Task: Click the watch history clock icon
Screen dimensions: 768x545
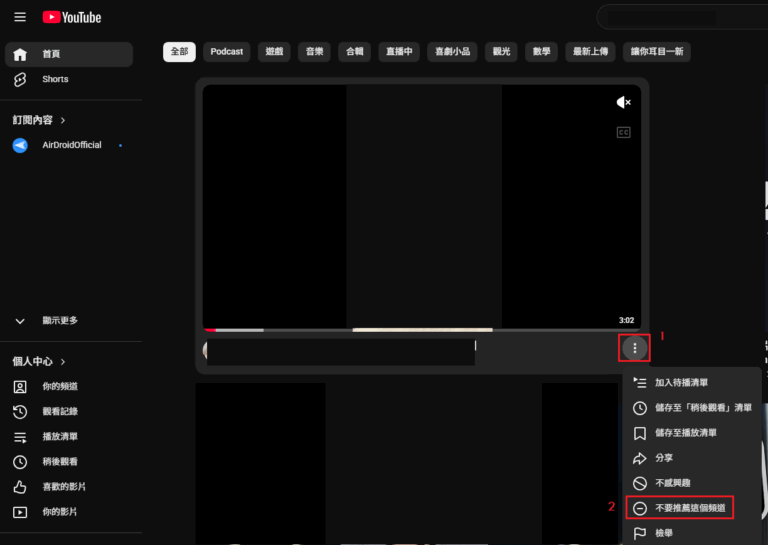Action: click(20, 412)
